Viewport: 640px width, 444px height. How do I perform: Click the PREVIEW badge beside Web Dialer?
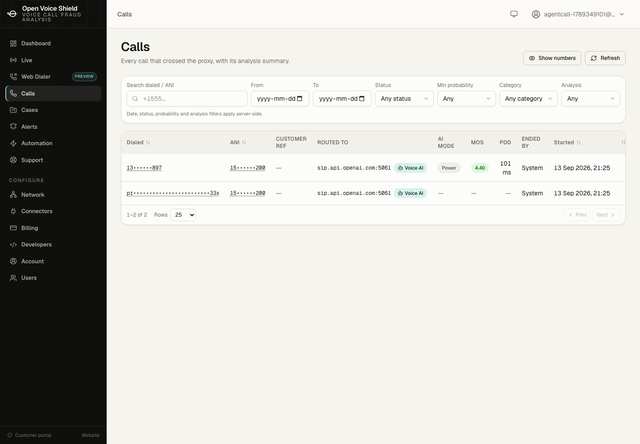(x=84, y=76)
